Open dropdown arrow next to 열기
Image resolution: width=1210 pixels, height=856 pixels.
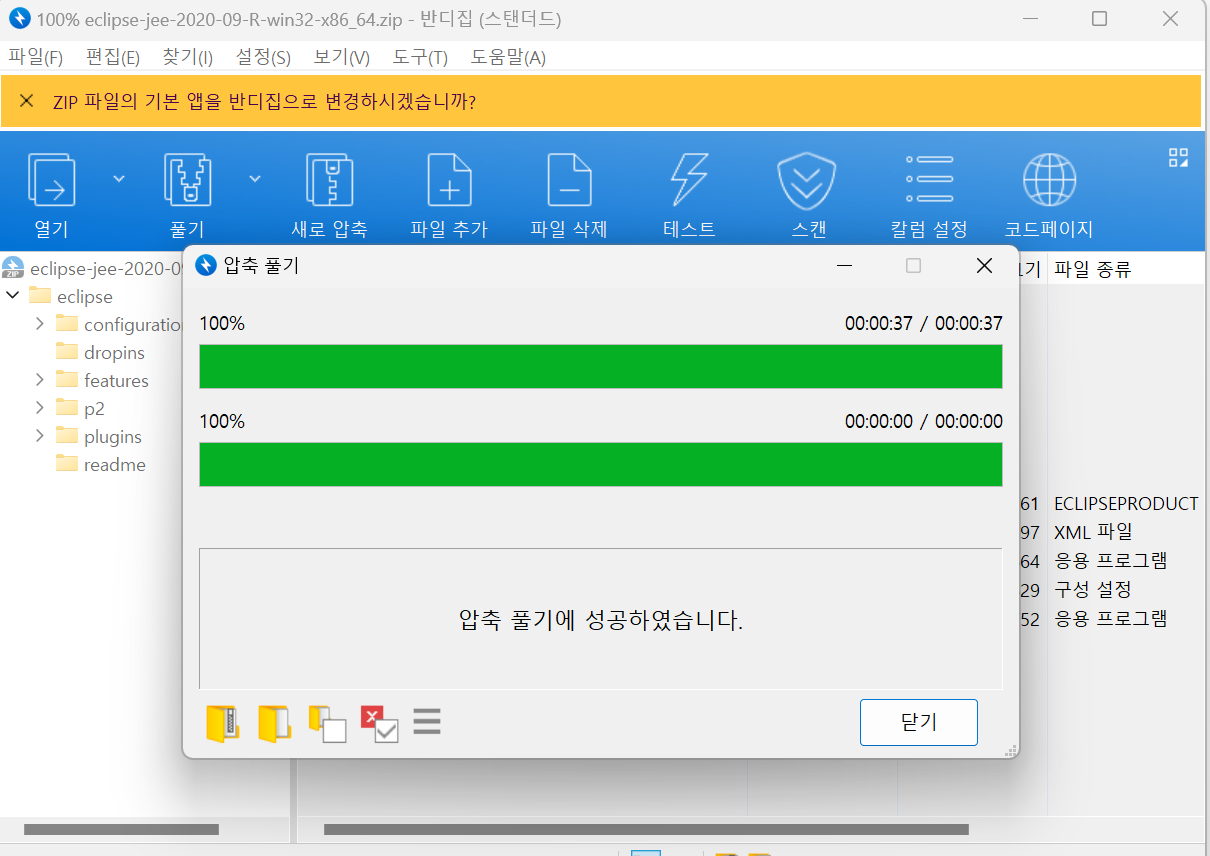tap(119, 178)
